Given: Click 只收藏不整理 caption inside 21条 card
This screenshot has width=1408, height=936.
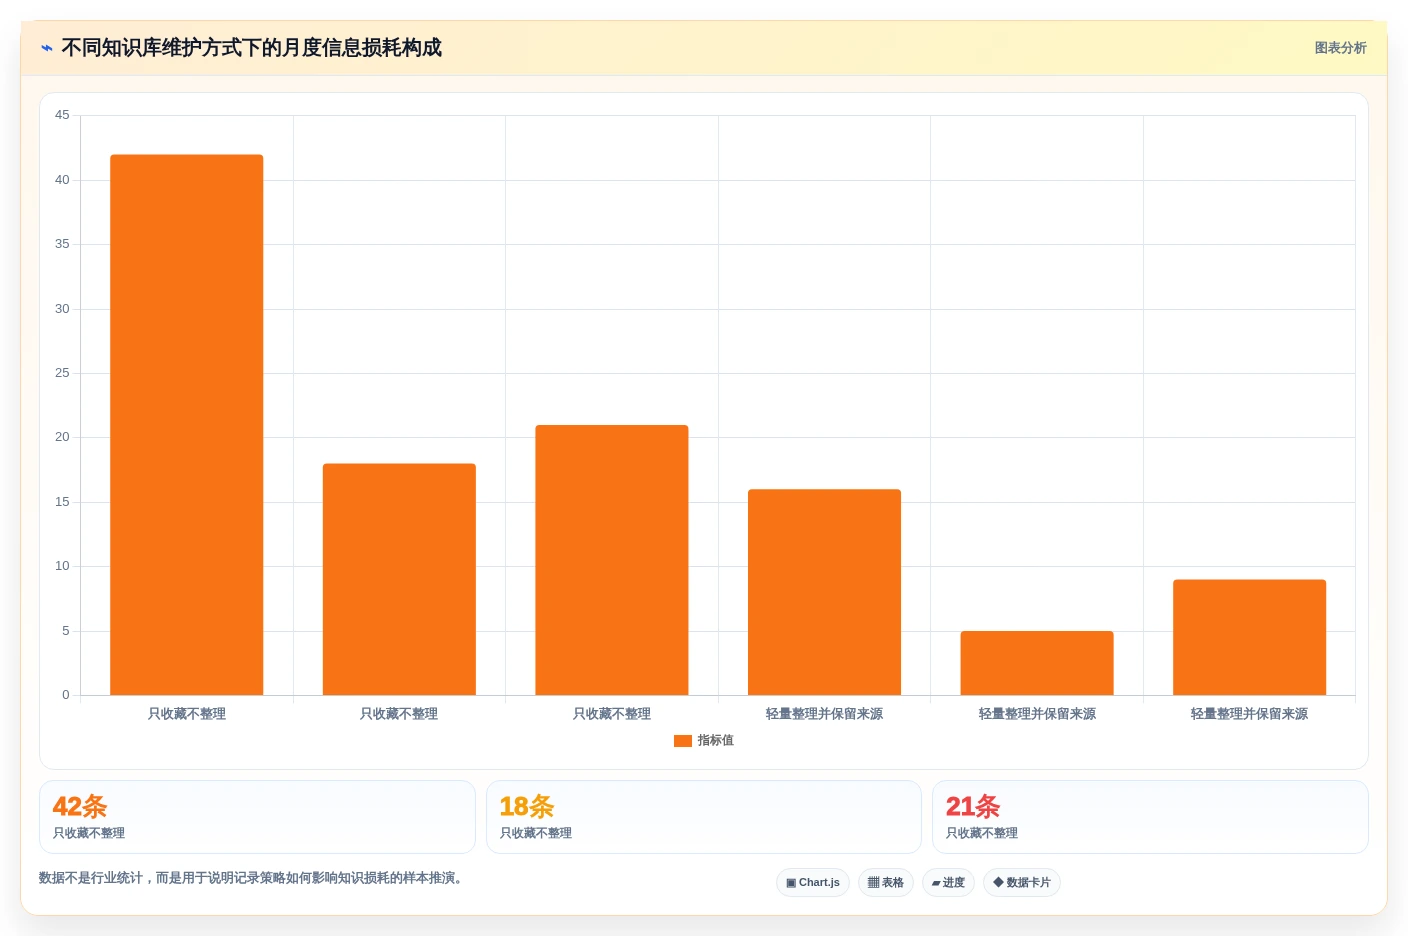Looking at the screenshot, I should (982, 833).
